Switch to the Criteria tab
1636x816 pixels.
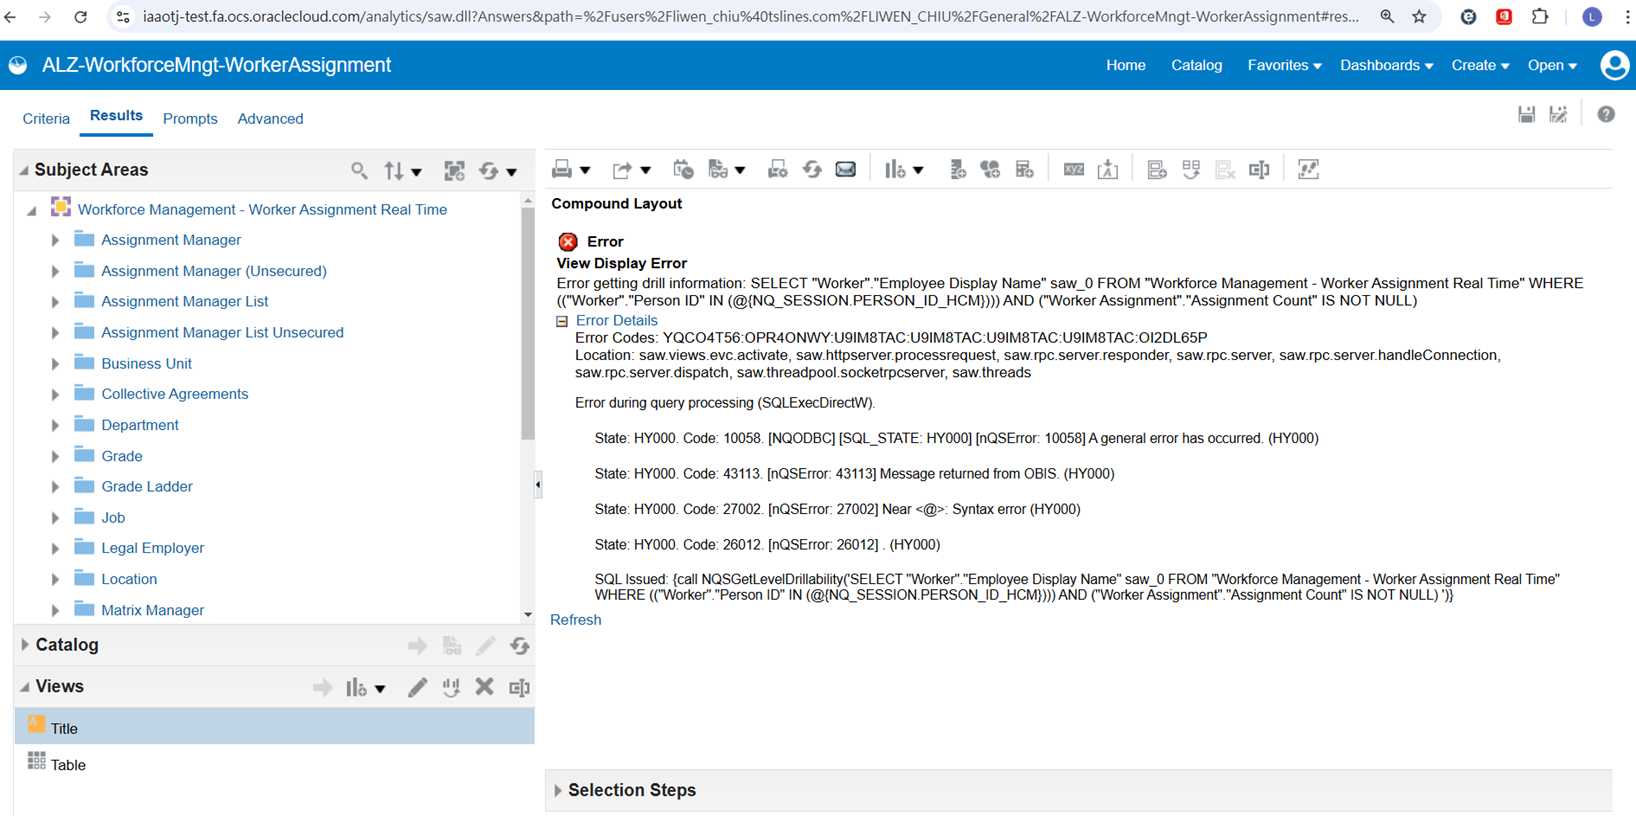click(46, 119)
